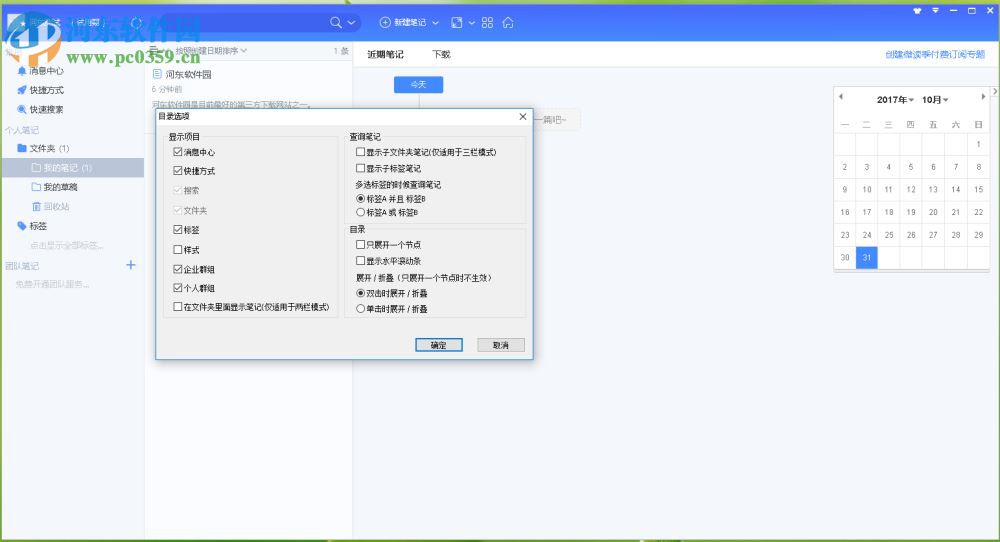Check 显示水平滚动条 checkbox
The height and width of the screenshot is (542, 1000).
point(360,261)
